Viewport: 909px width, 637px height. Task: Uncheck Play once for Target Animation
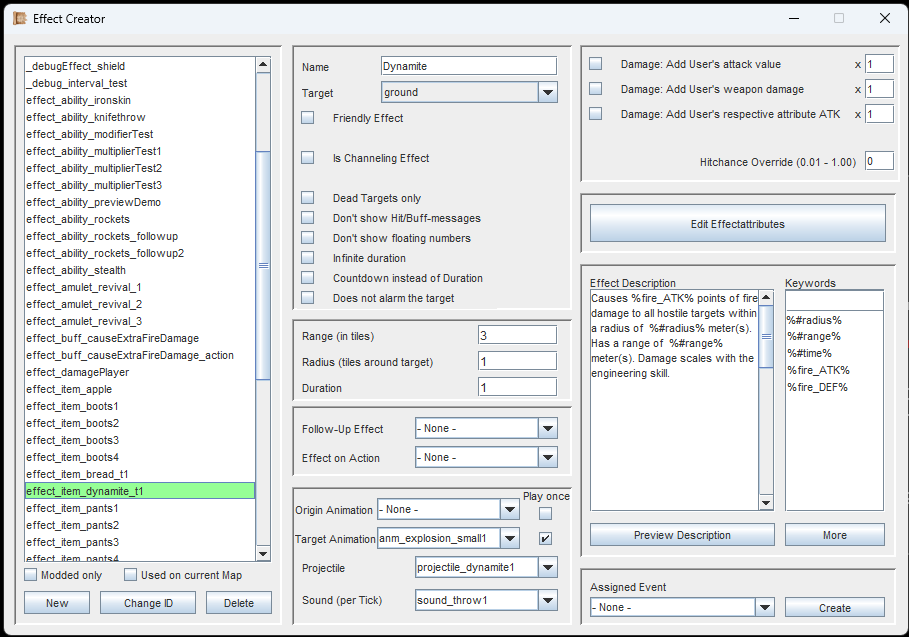point(545,539)
